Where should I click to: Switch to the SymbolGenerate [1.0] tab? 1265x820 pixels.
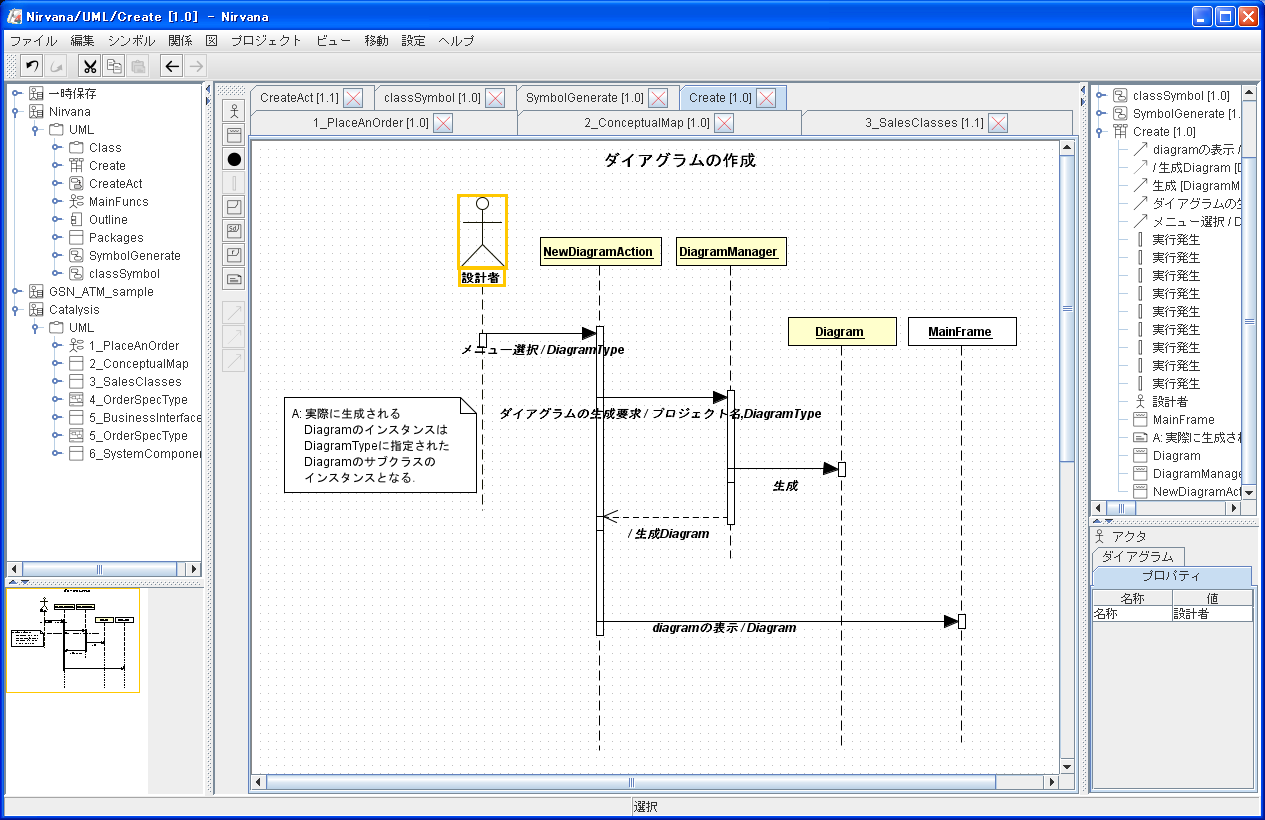coord(584,98)
